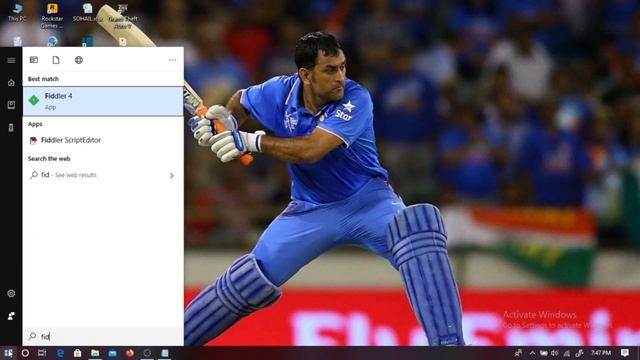This screenshot has width=640, height=360.
Task: Open Settings gear in search sidebar
Action: pos(11,293)
